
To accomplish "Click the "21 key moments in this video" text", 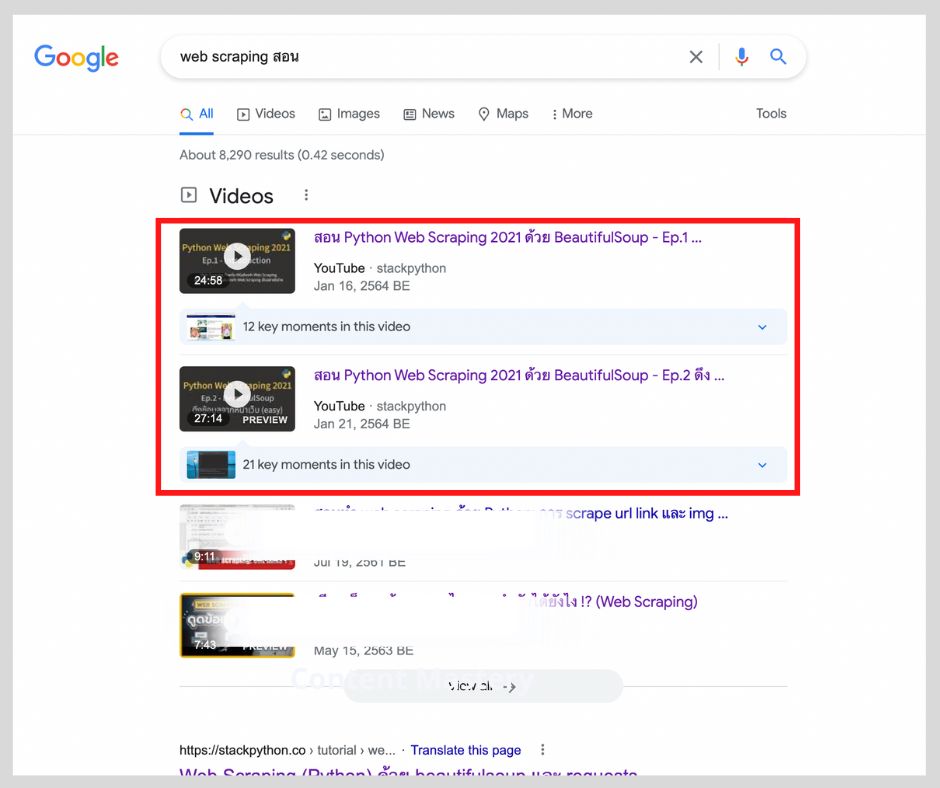I will 327,465.
